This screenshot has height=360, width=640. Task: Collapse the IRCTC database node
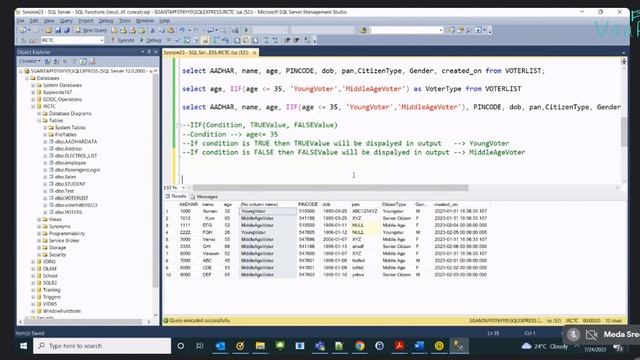click(33, 106)
